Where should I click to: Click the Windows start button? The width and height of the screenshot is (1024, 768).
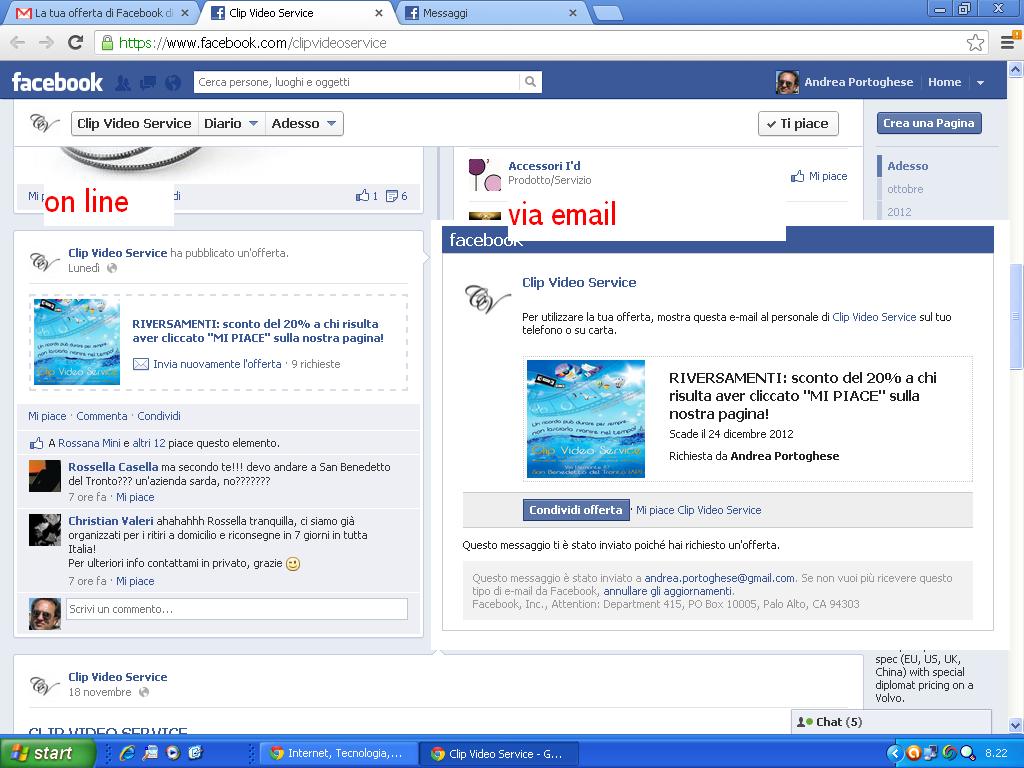click(x=48, y=753)
